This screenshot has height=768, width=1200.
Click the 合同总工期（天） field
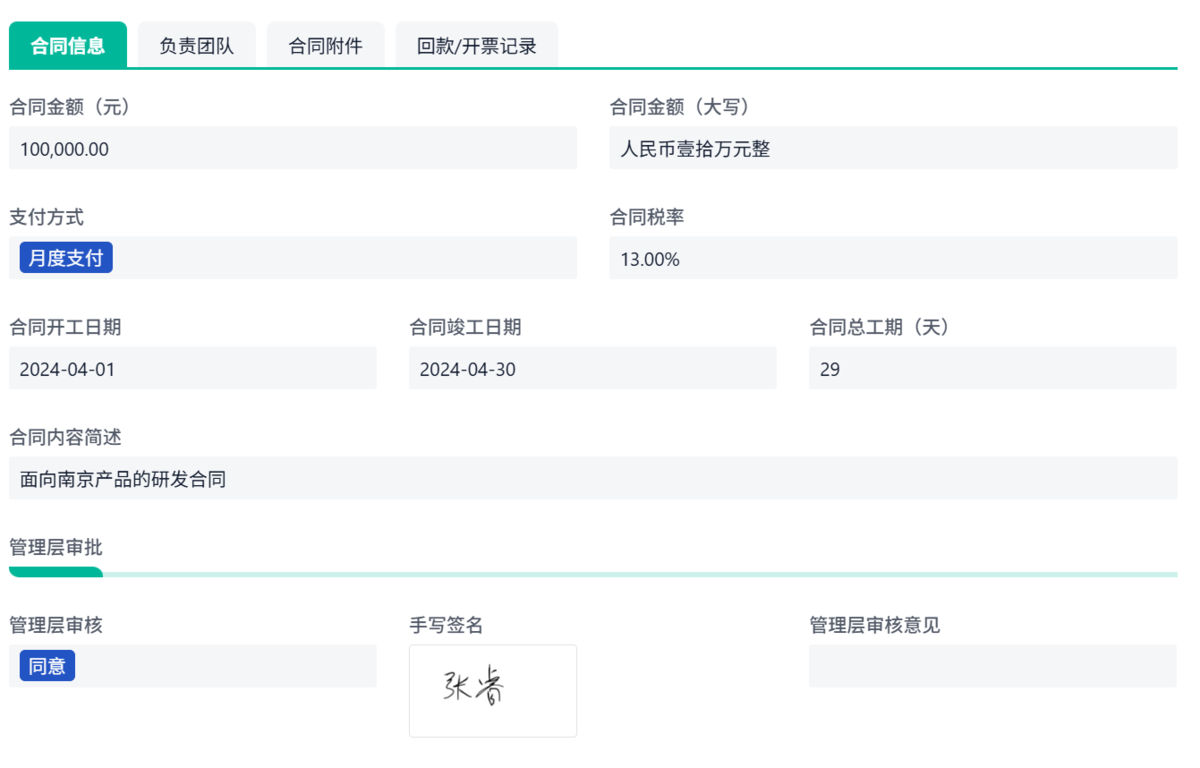pos(993,369)
